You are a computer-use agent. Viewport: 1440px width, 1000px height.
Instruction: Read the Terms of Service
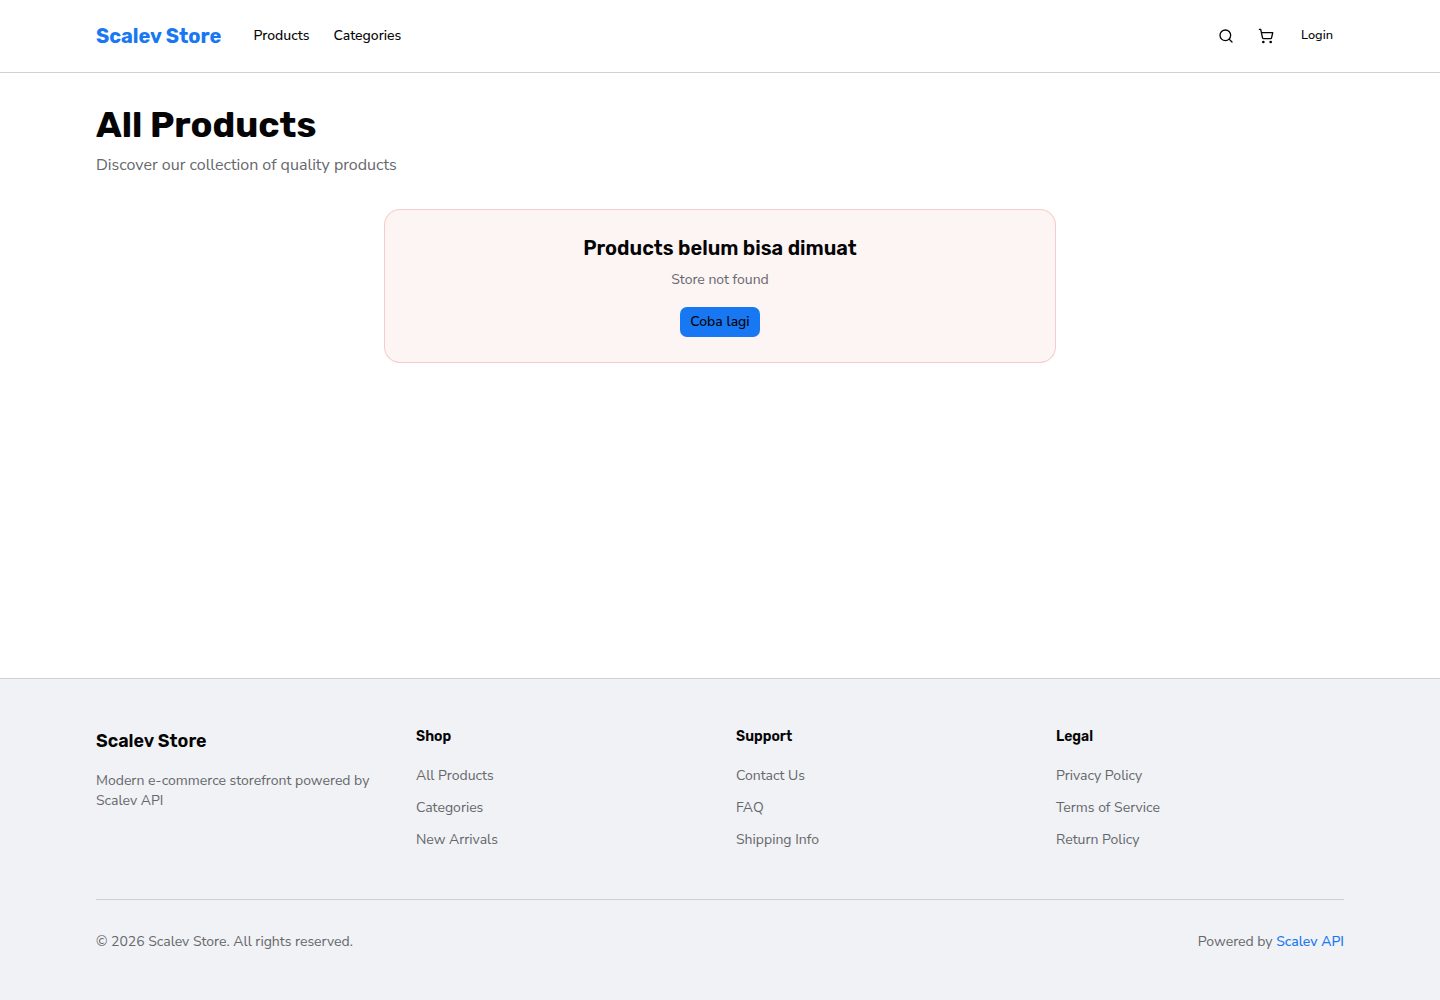(1108, 807)
